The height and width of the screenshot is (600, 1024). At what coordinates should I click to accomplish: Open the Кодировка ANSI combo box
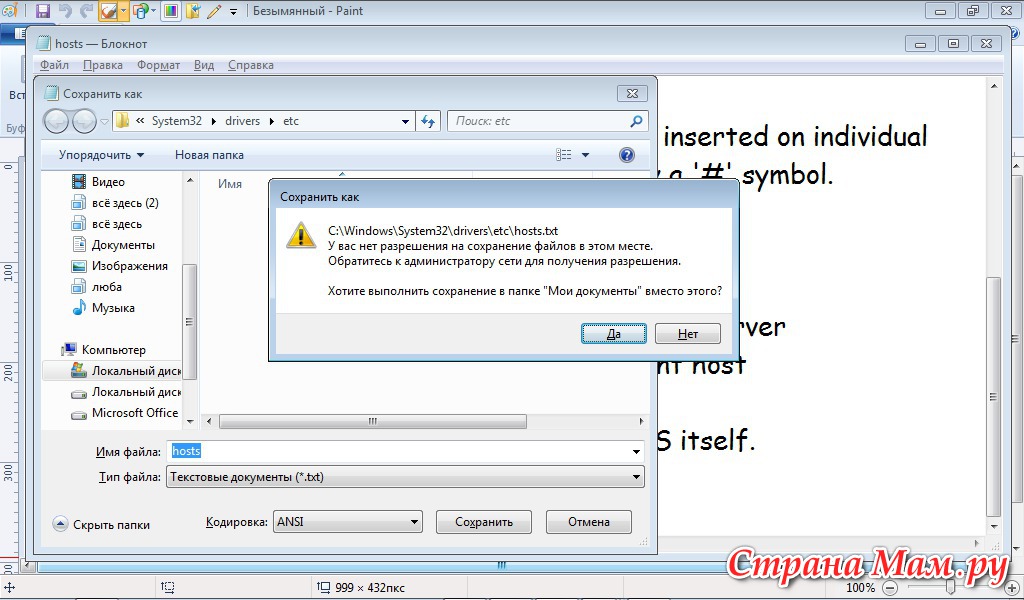point(347,522)
